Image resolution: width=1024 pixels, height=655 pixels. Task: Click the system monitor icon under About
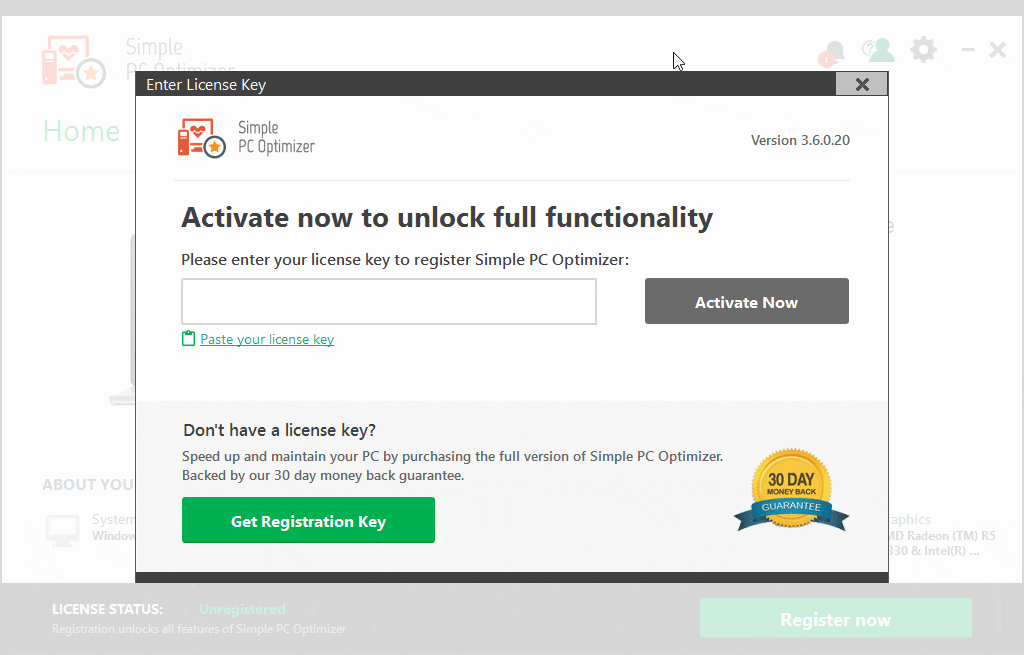click(63, 530)
